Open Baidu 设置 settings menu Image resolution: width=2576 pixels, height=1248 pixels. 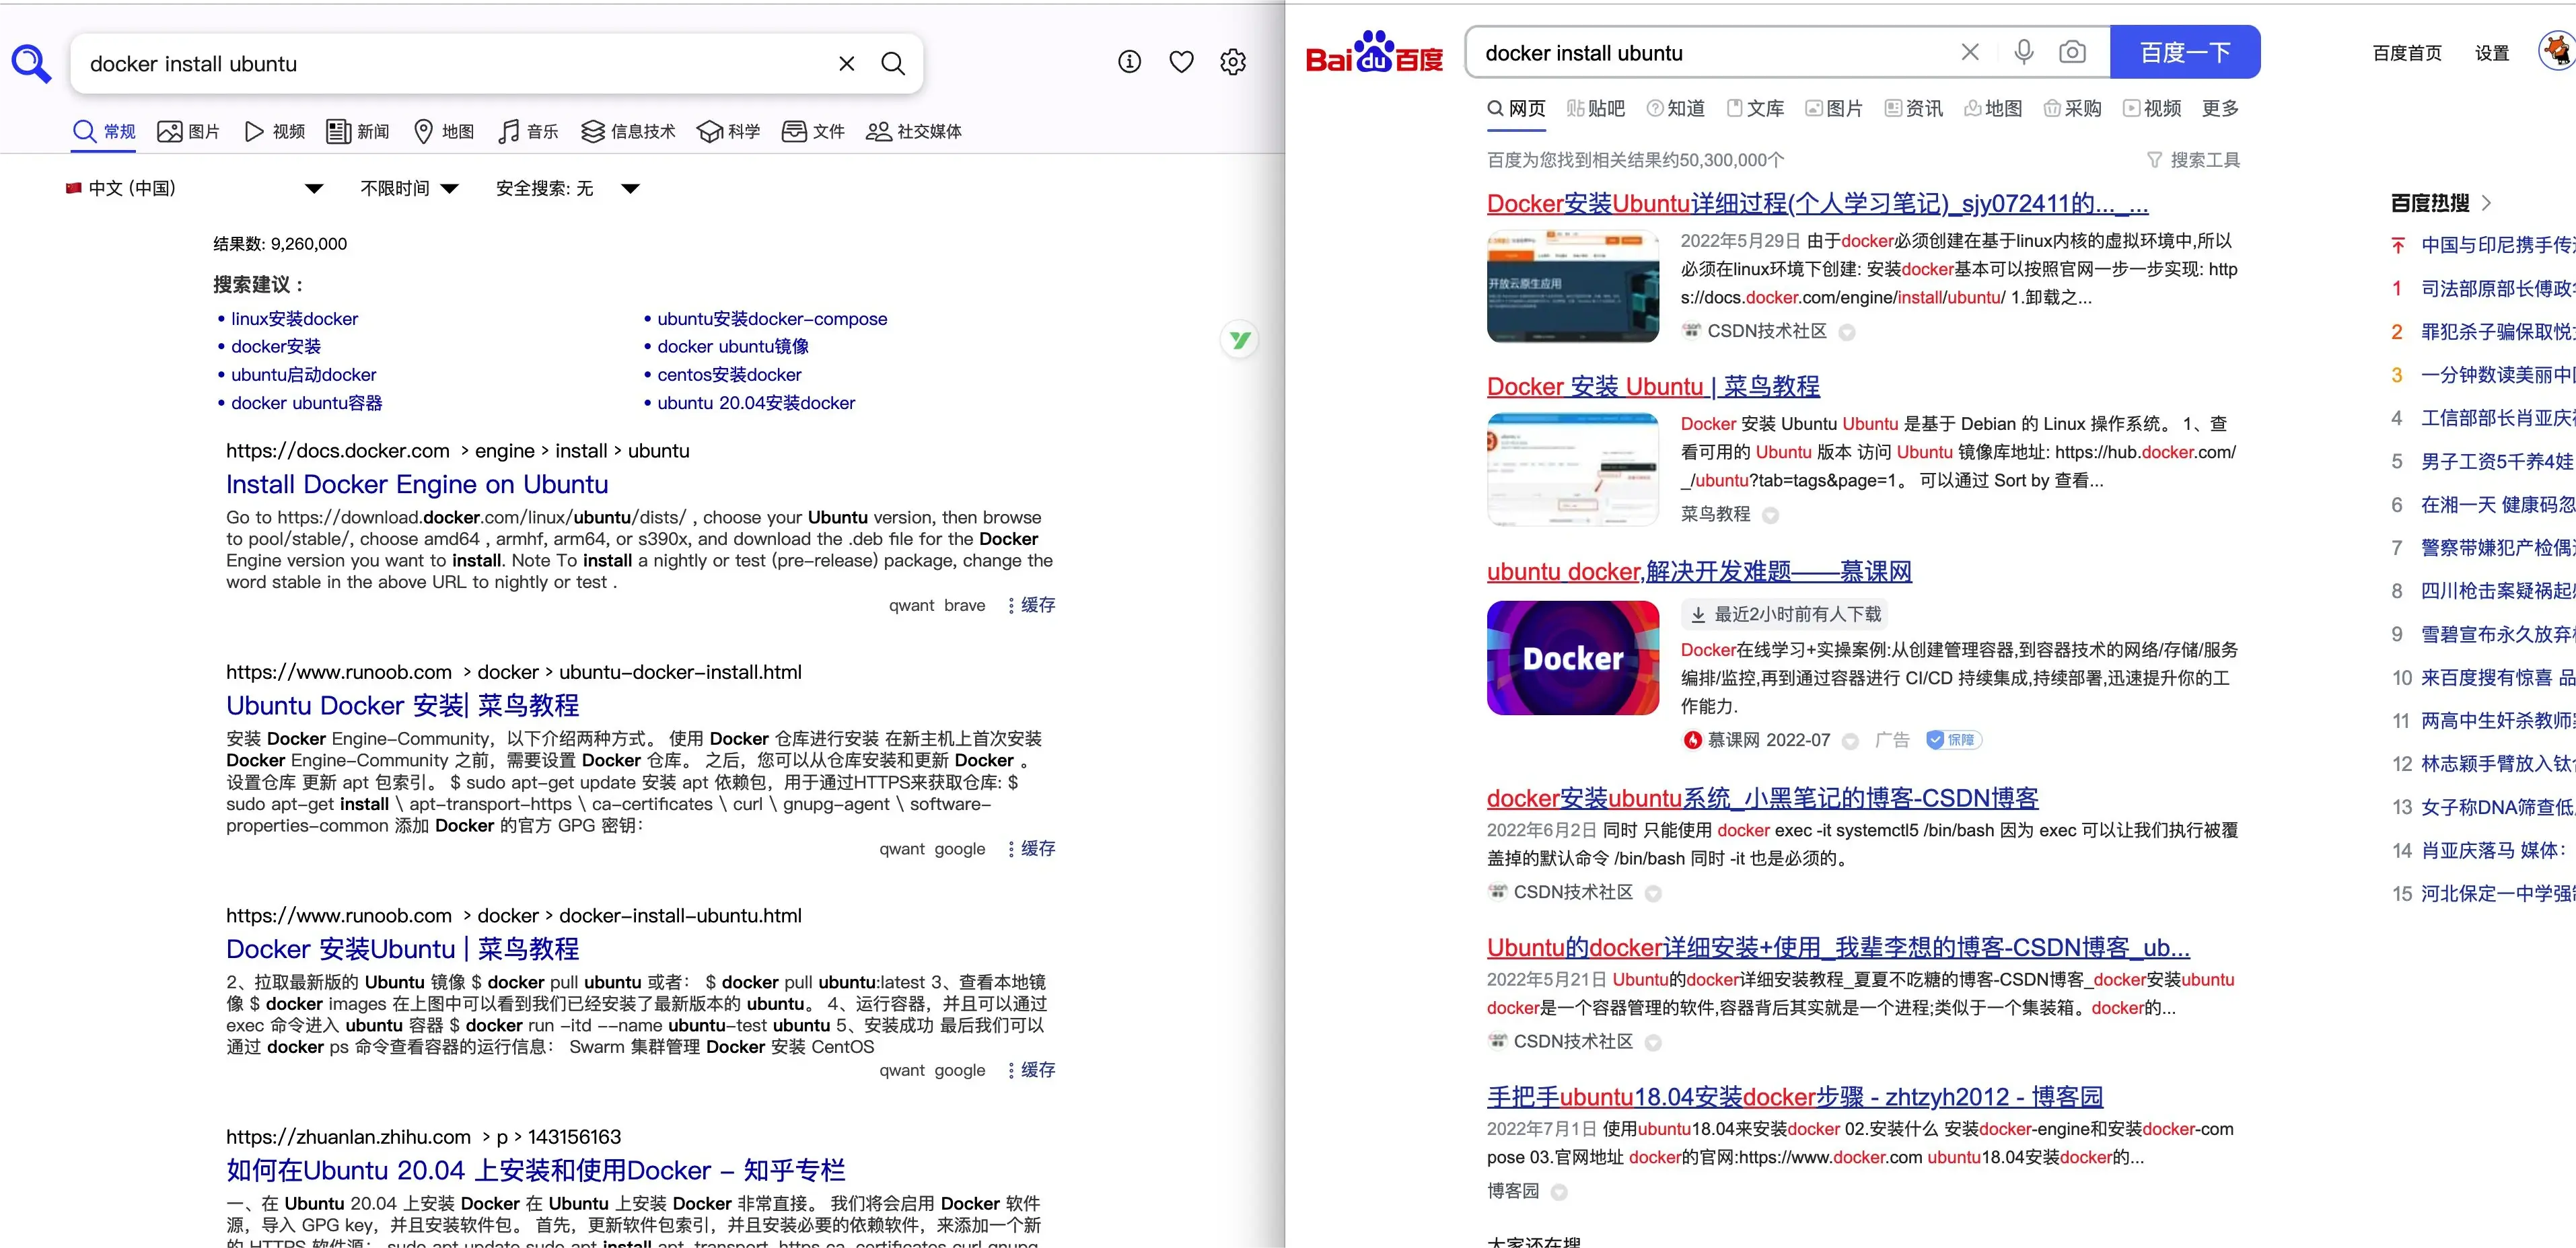tap(2491, 53)
